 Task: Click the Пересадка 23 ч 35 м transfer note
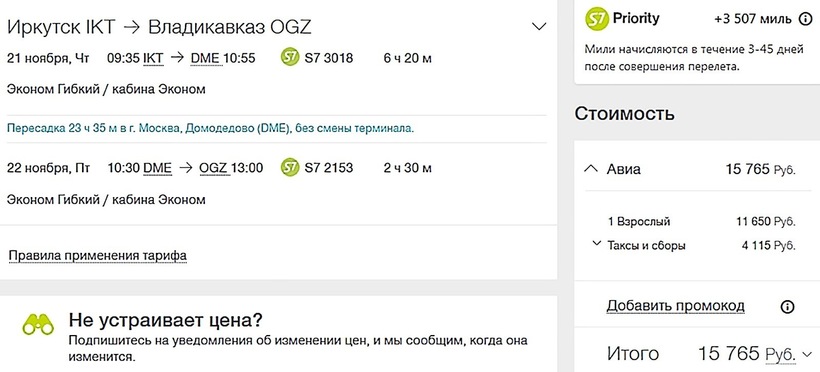point(210,129)
